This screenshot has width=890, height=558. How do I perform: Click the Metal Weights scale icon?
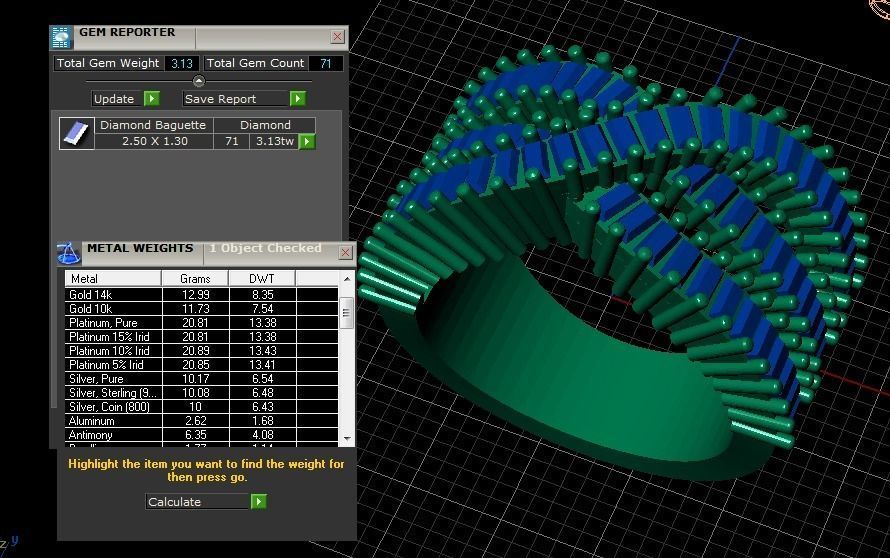[x=69, y=254]
